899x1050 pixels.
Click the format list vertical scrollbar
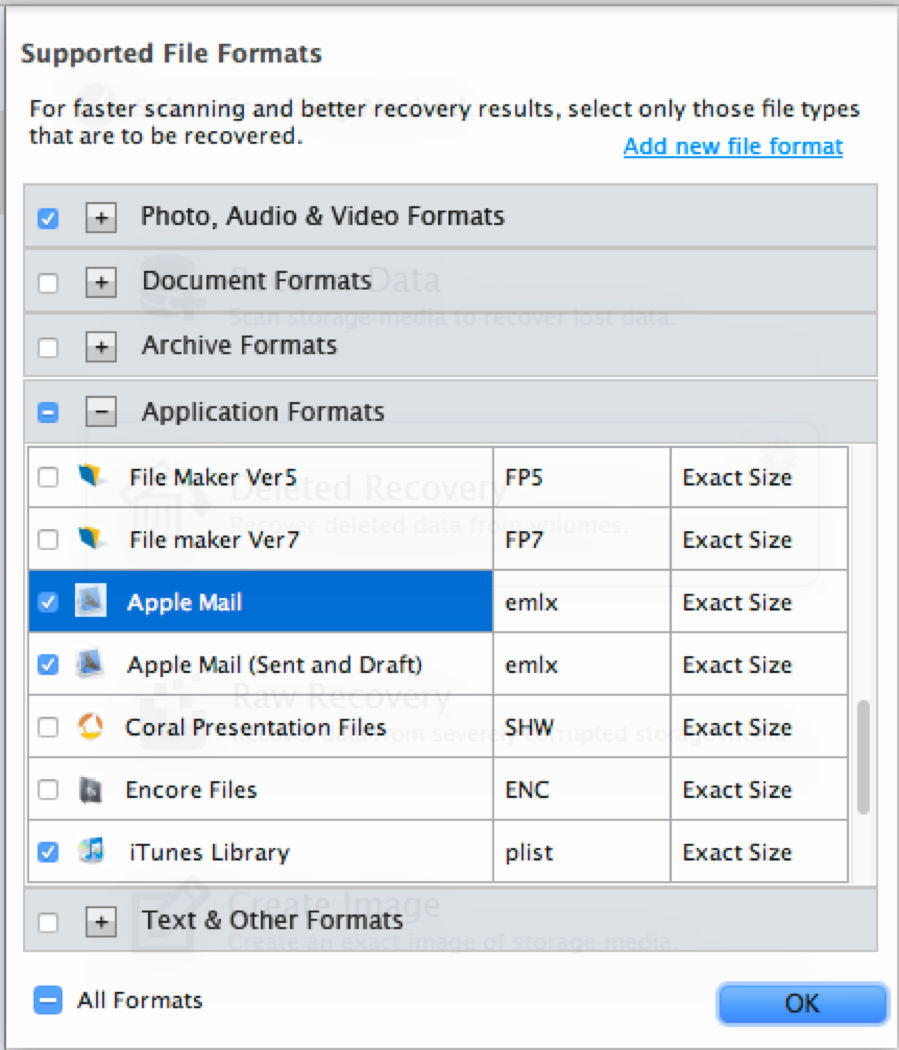point(864,757)
